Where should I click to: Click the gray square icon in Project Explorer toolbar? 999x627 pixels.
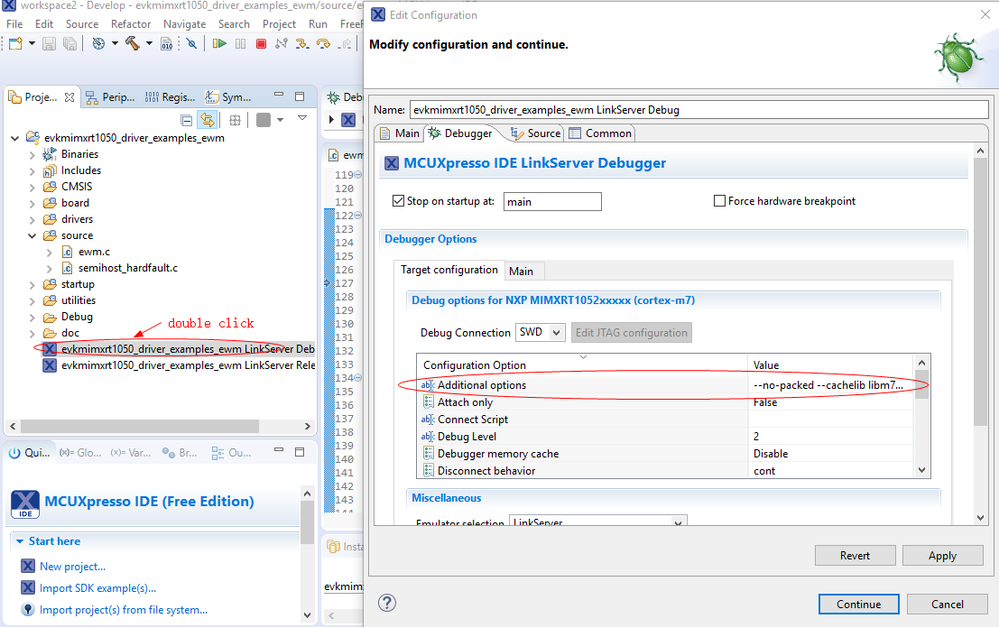263,120
